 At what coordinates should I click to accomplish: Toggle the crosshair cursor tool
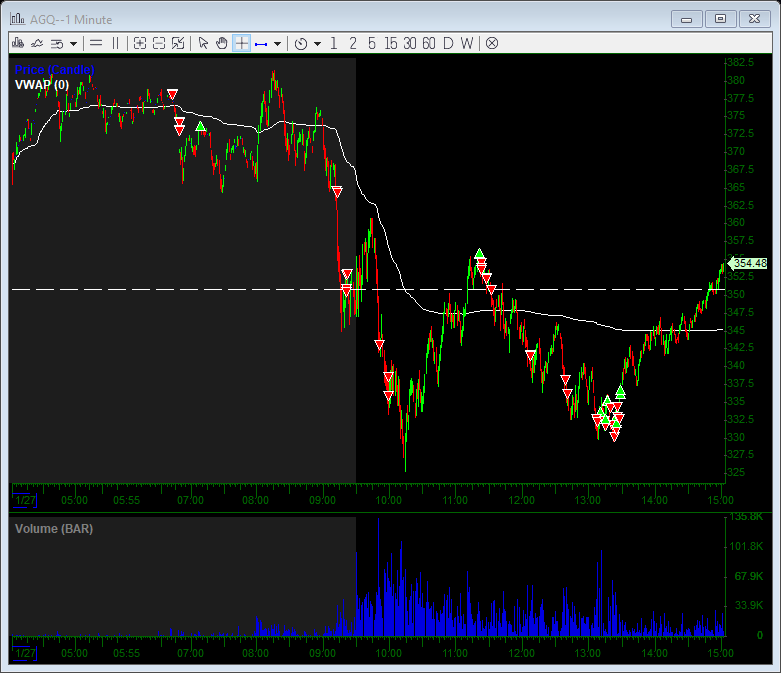point(242,43)
